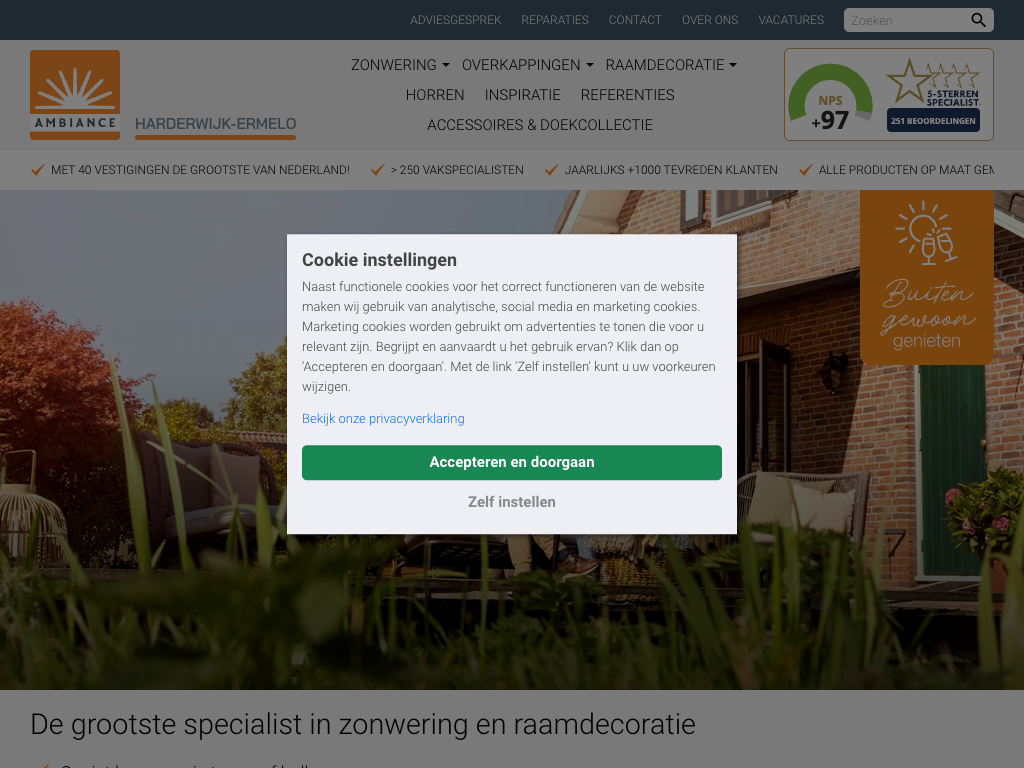Open Accessoires & Doekcollectie
1024x768 pixels.
tap(540, 125)
